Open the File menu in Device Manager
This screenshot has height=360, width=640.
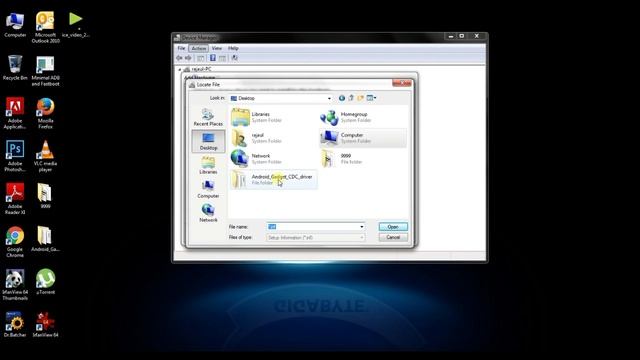click(181, 48)
